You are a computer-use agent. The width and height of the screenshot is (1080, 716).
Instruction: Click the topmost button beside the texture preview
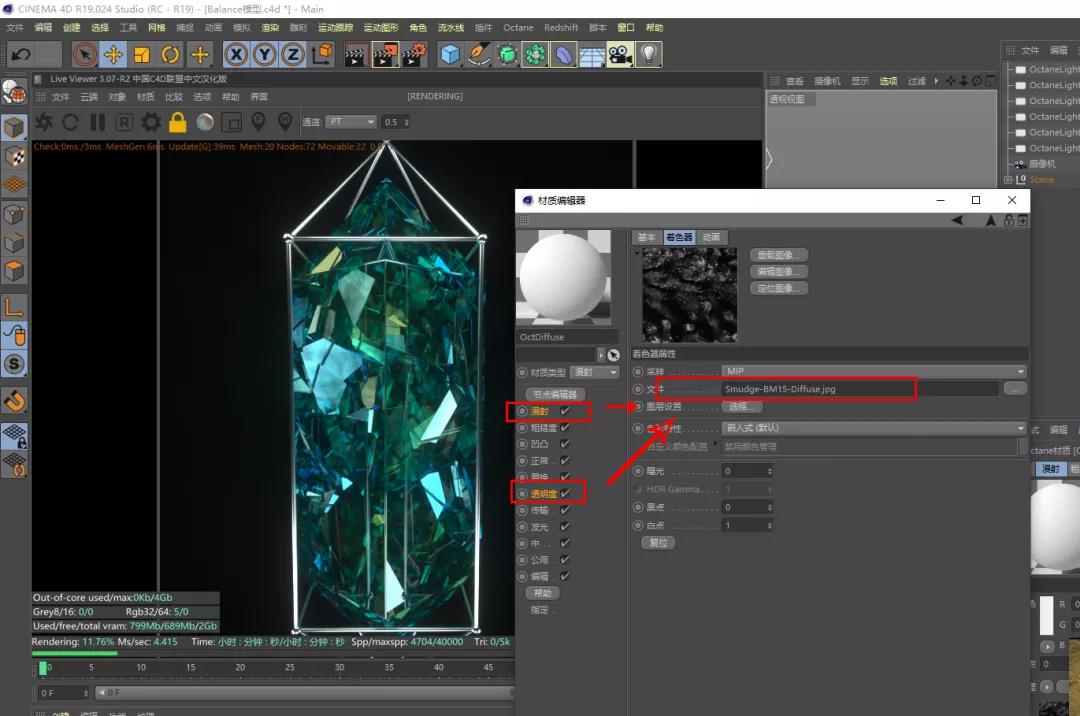(x=779, y=255)
